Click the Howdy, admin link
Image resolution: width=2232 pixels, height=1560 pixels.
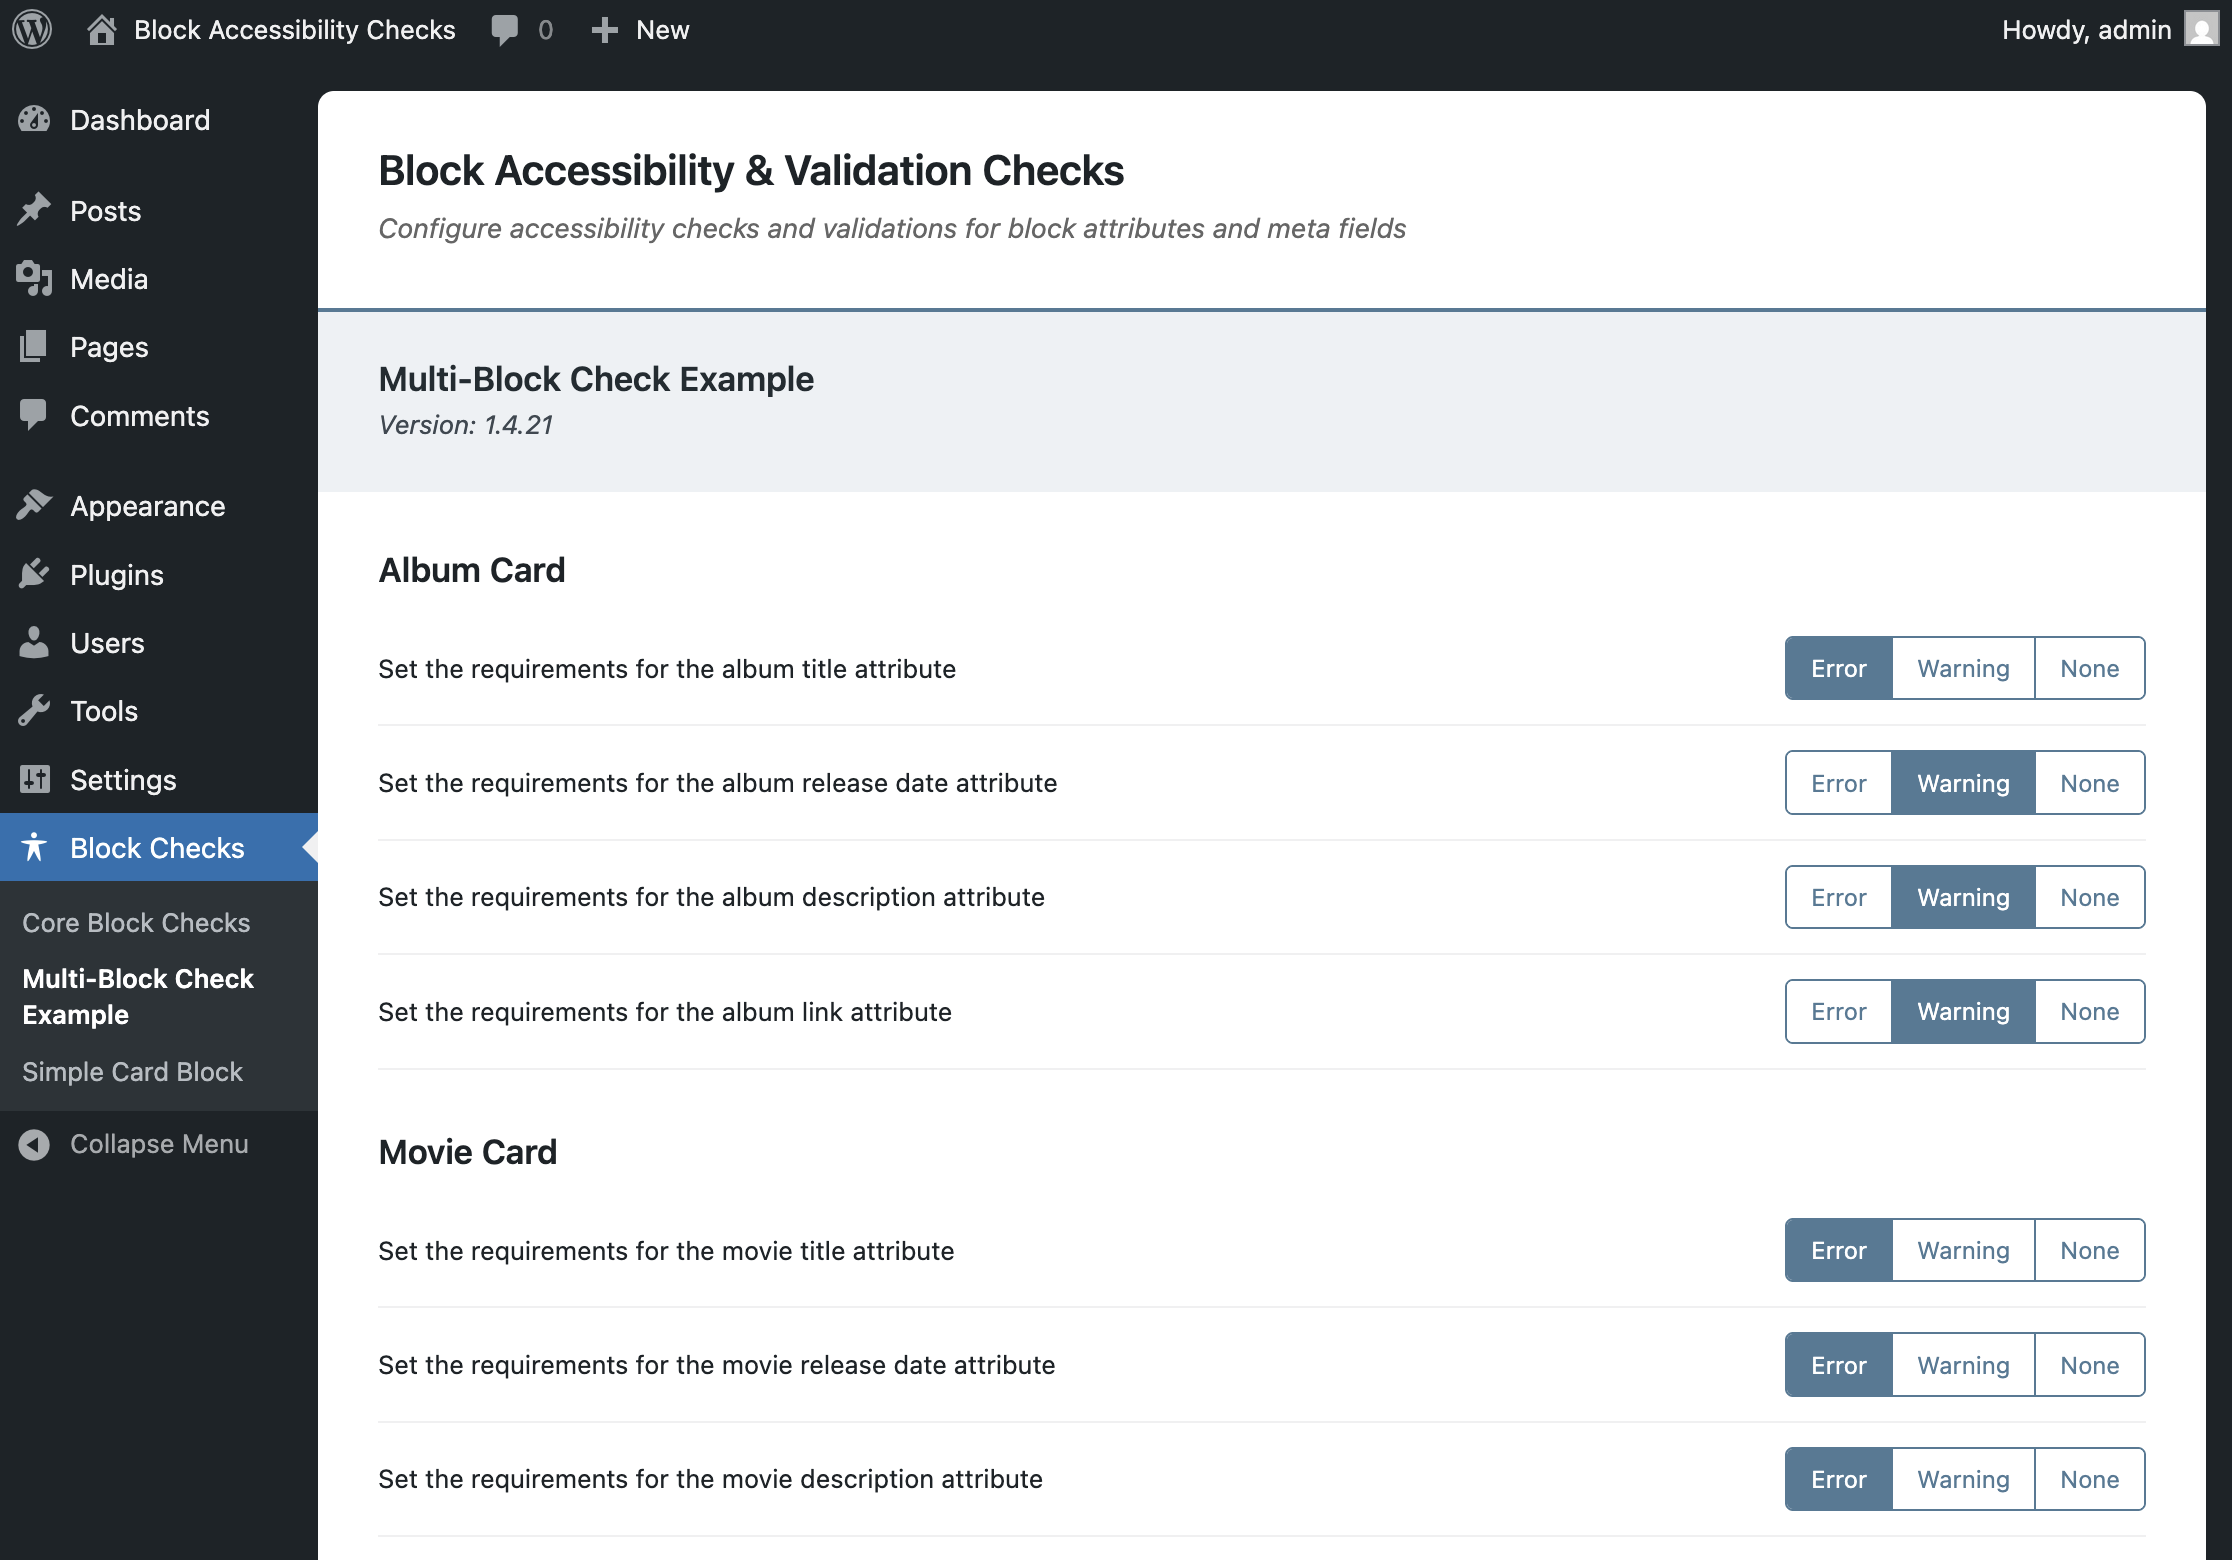[x=2084, y=29]
